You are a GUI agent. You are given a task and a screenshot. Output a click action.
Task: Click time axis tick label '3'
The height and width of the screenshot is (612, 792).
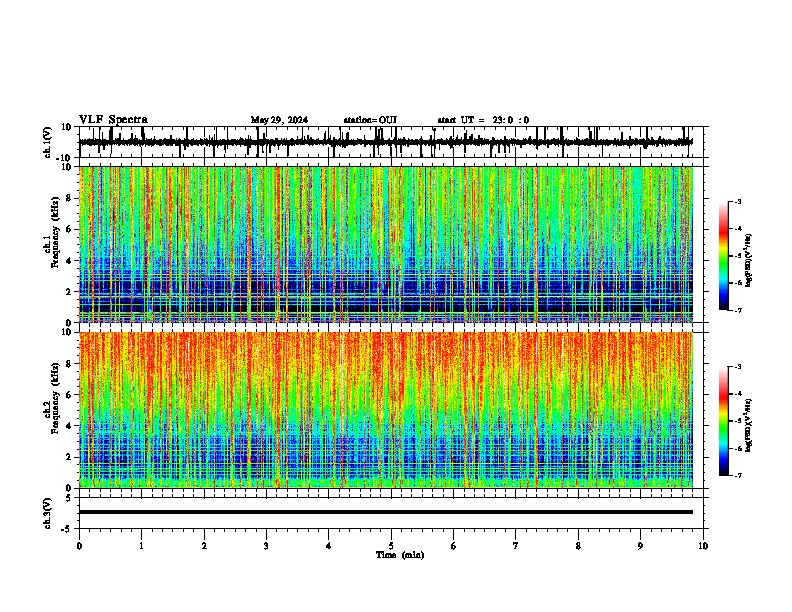click(x=266, y=546)
